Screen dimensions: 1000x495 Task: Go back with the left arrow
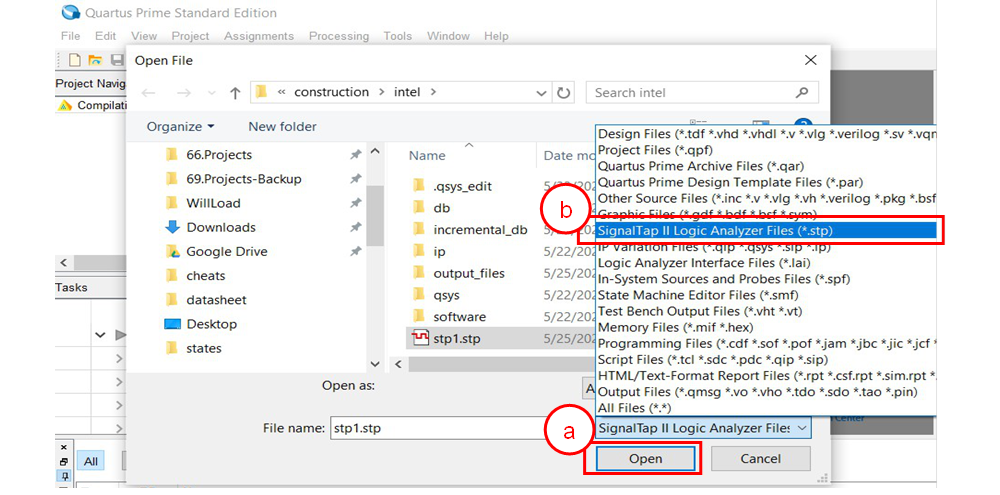[x=149, y=93]
